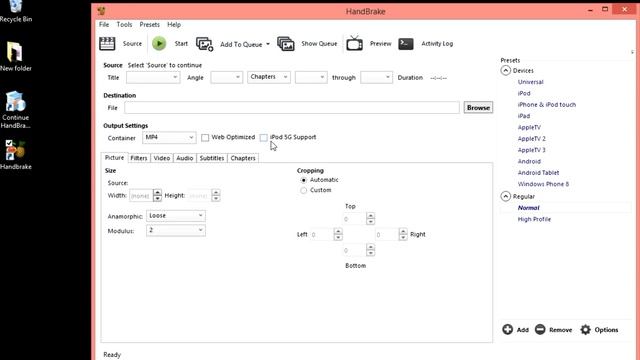Open the Show Queue icon
This screenshot has width=640, height=360.
[x=286, y=44]
